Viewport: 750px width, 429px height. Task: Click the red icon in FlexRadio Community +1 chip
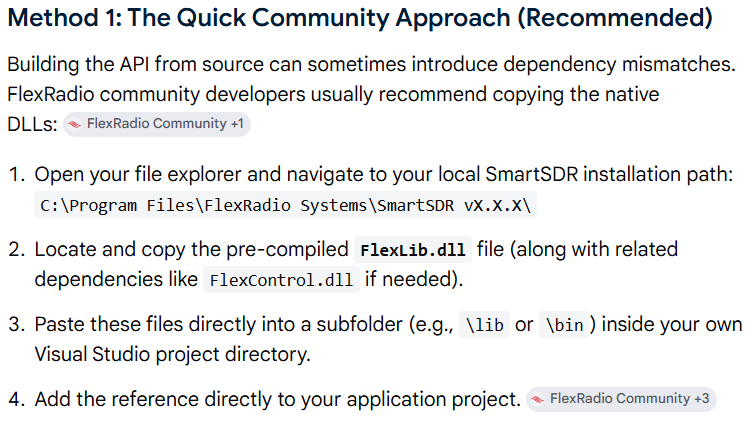coord(75,124)
